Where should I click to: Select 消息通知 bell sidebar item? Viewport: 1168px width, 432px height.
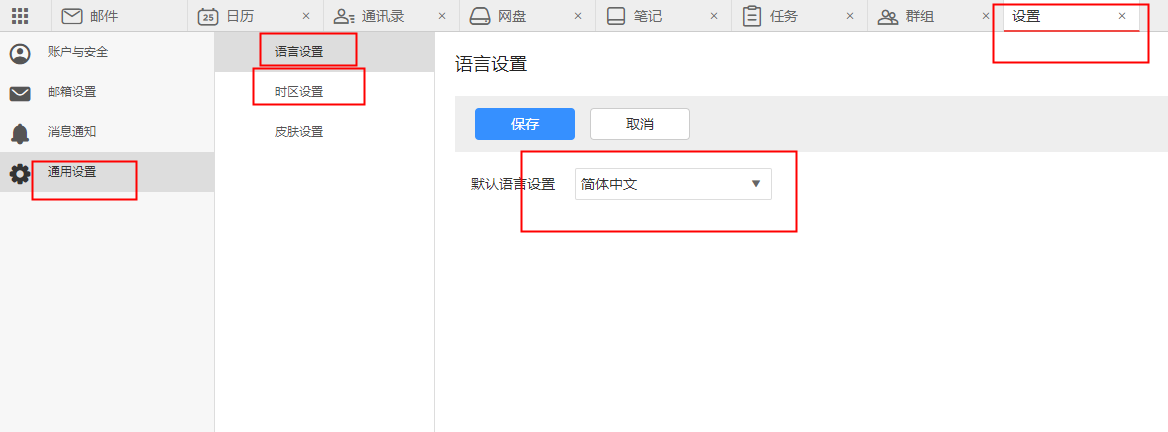(x=72, y=132)
